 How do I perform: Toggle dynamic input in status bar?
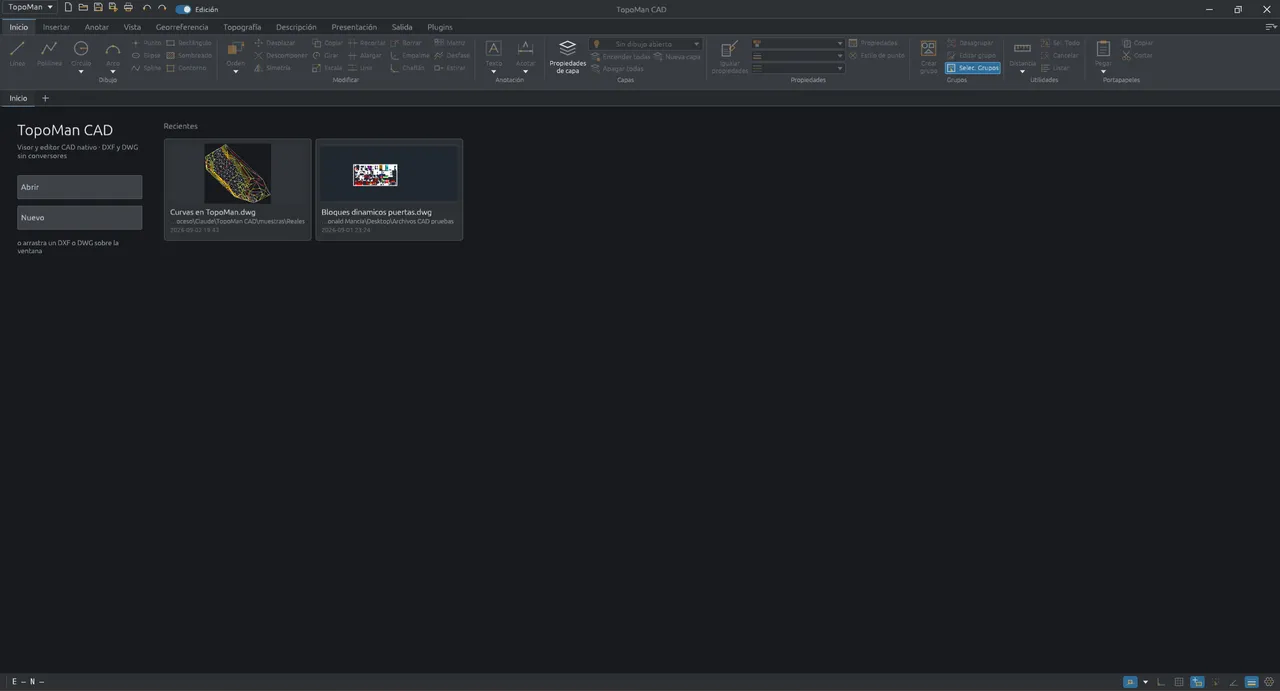pos(1197,682)
